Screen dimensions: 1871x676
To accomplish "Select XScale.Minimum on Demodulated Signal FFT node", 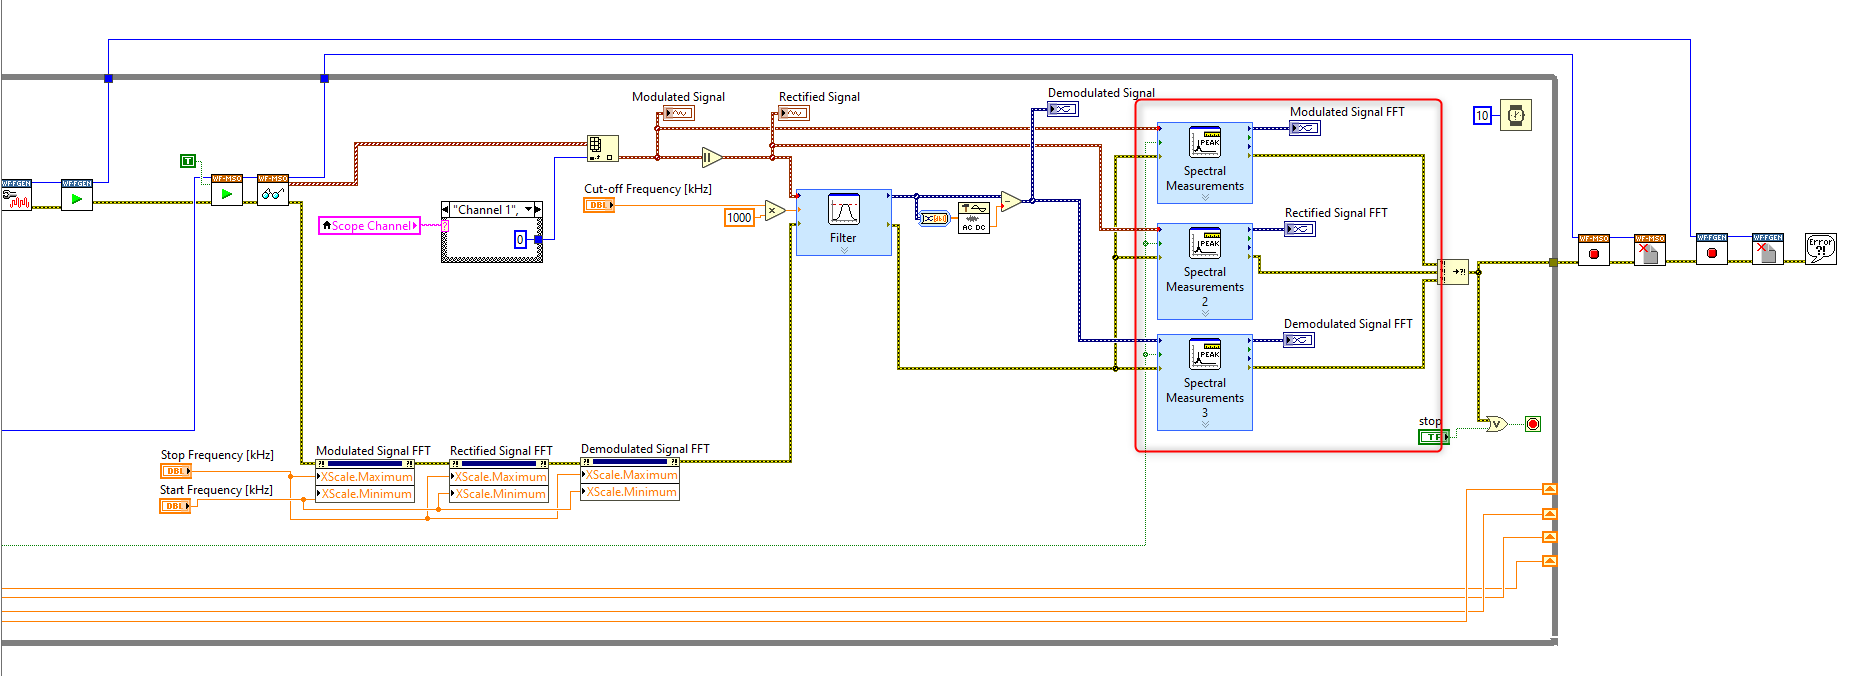I will point(630,492).
